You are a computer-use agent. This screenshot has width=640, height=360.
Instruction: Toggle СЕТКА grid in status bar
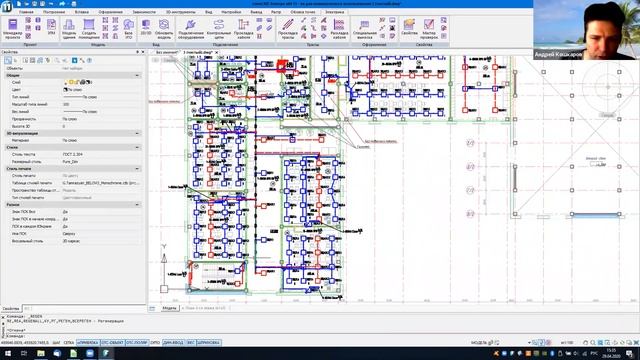[69, 343]
